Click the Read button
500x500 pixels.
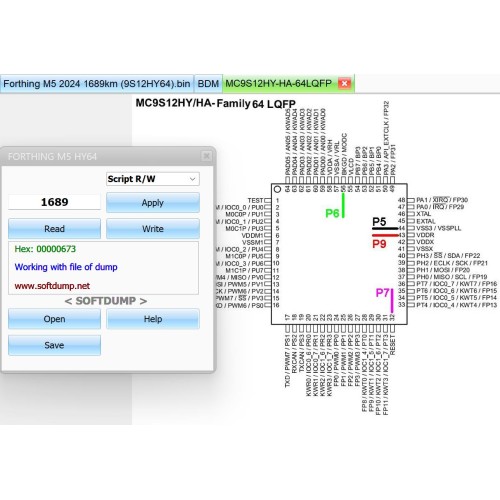point(54,229)
